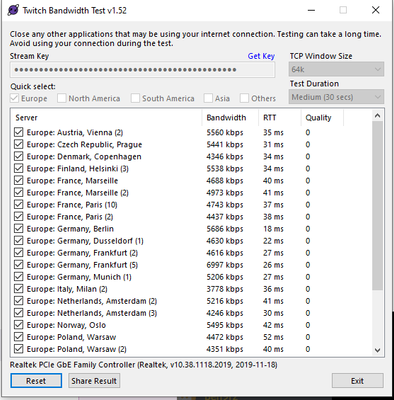
Task: Sort by the RTT column header
Action: (280, 118)
